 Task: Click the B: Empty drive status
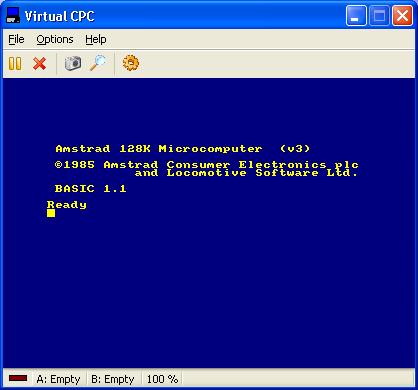pyautogui.click(x=113, y=379)
